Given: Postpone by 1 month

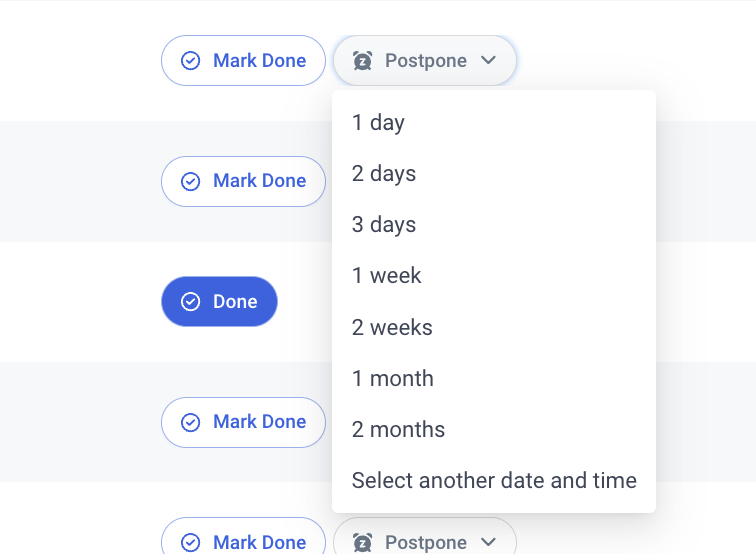Looking at the screenshot, I should [494, 378].
